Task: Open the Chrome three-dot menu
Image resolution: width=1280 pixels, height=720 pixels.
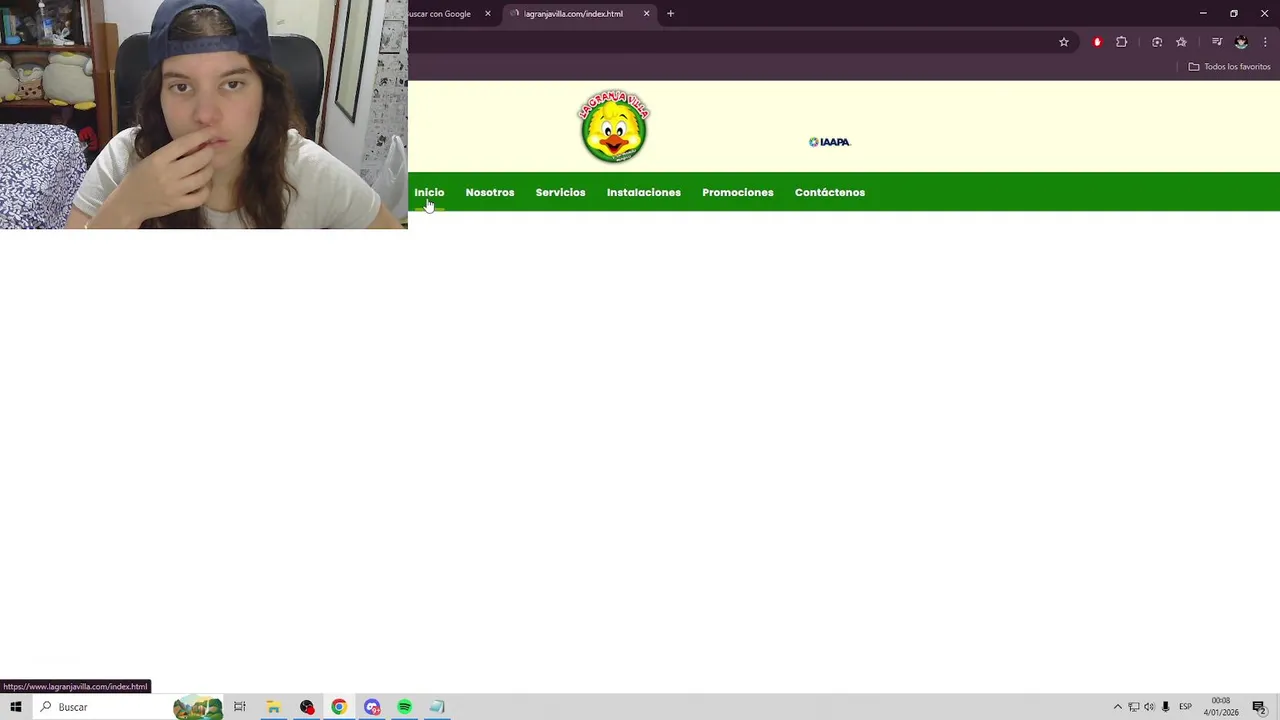Action: click(1265, 42)
